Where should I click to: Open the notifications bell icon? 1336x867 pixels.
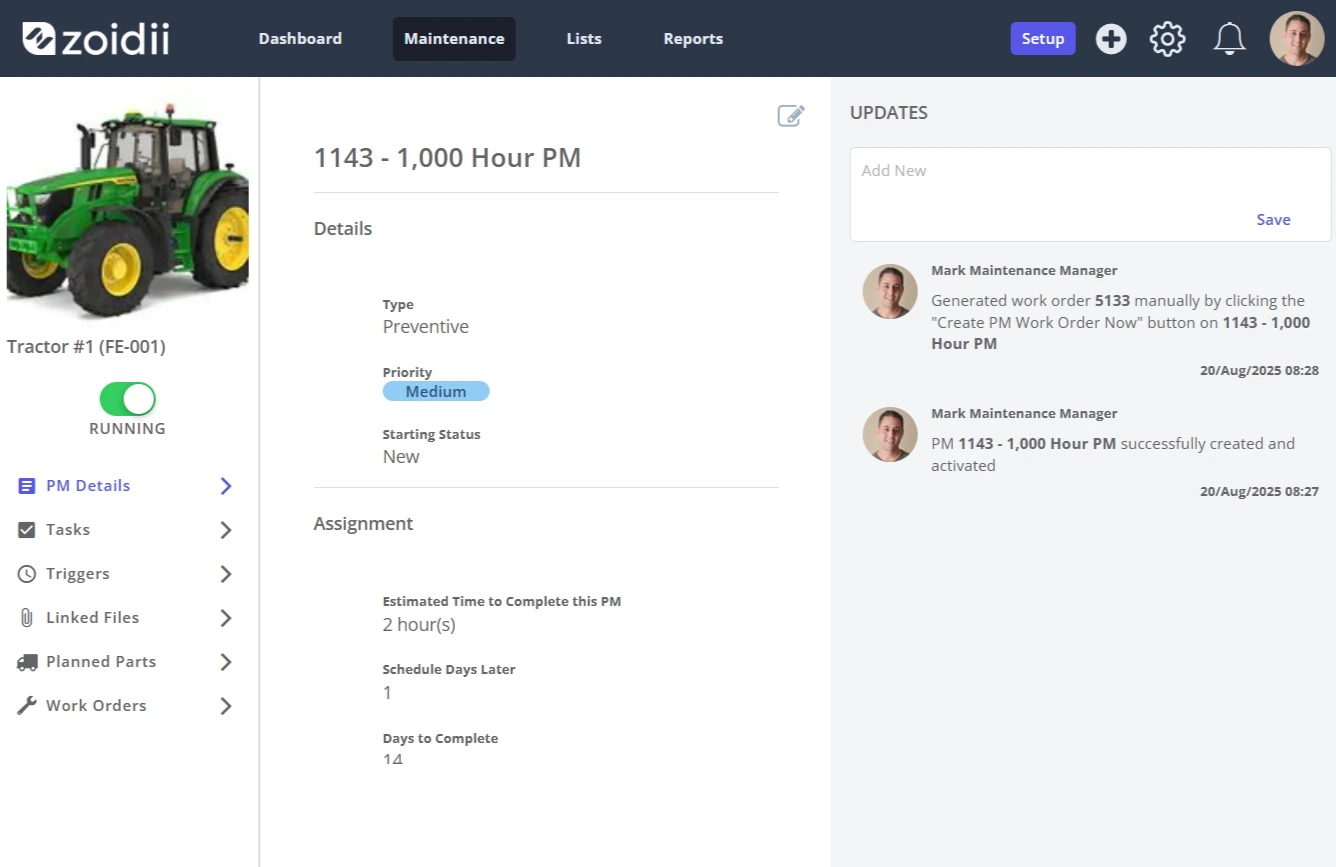[x=1229, y=39]
